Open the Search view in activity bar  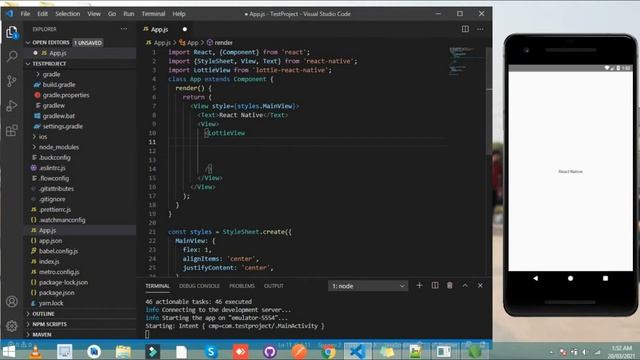coord(12,56)
